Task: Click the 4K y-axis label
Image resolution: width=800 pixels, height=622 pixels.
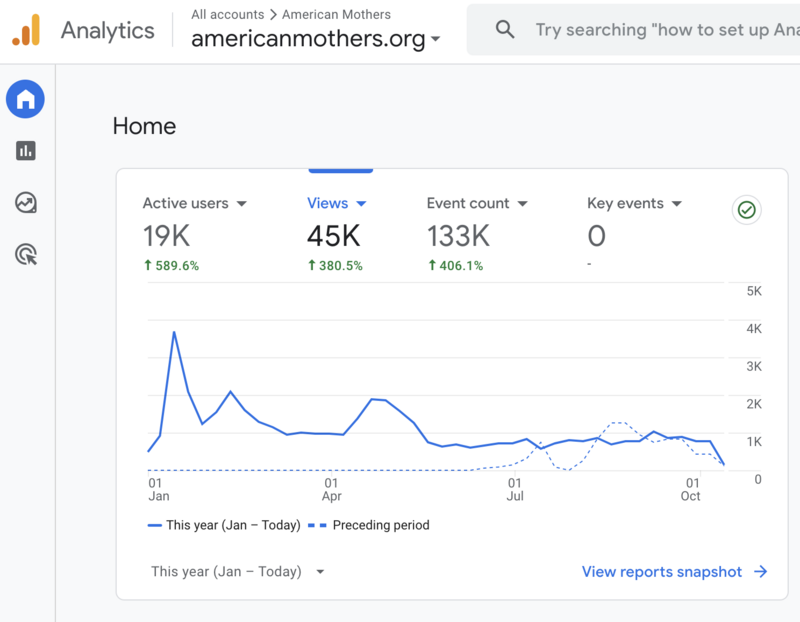Action: (x=754, y=329)
